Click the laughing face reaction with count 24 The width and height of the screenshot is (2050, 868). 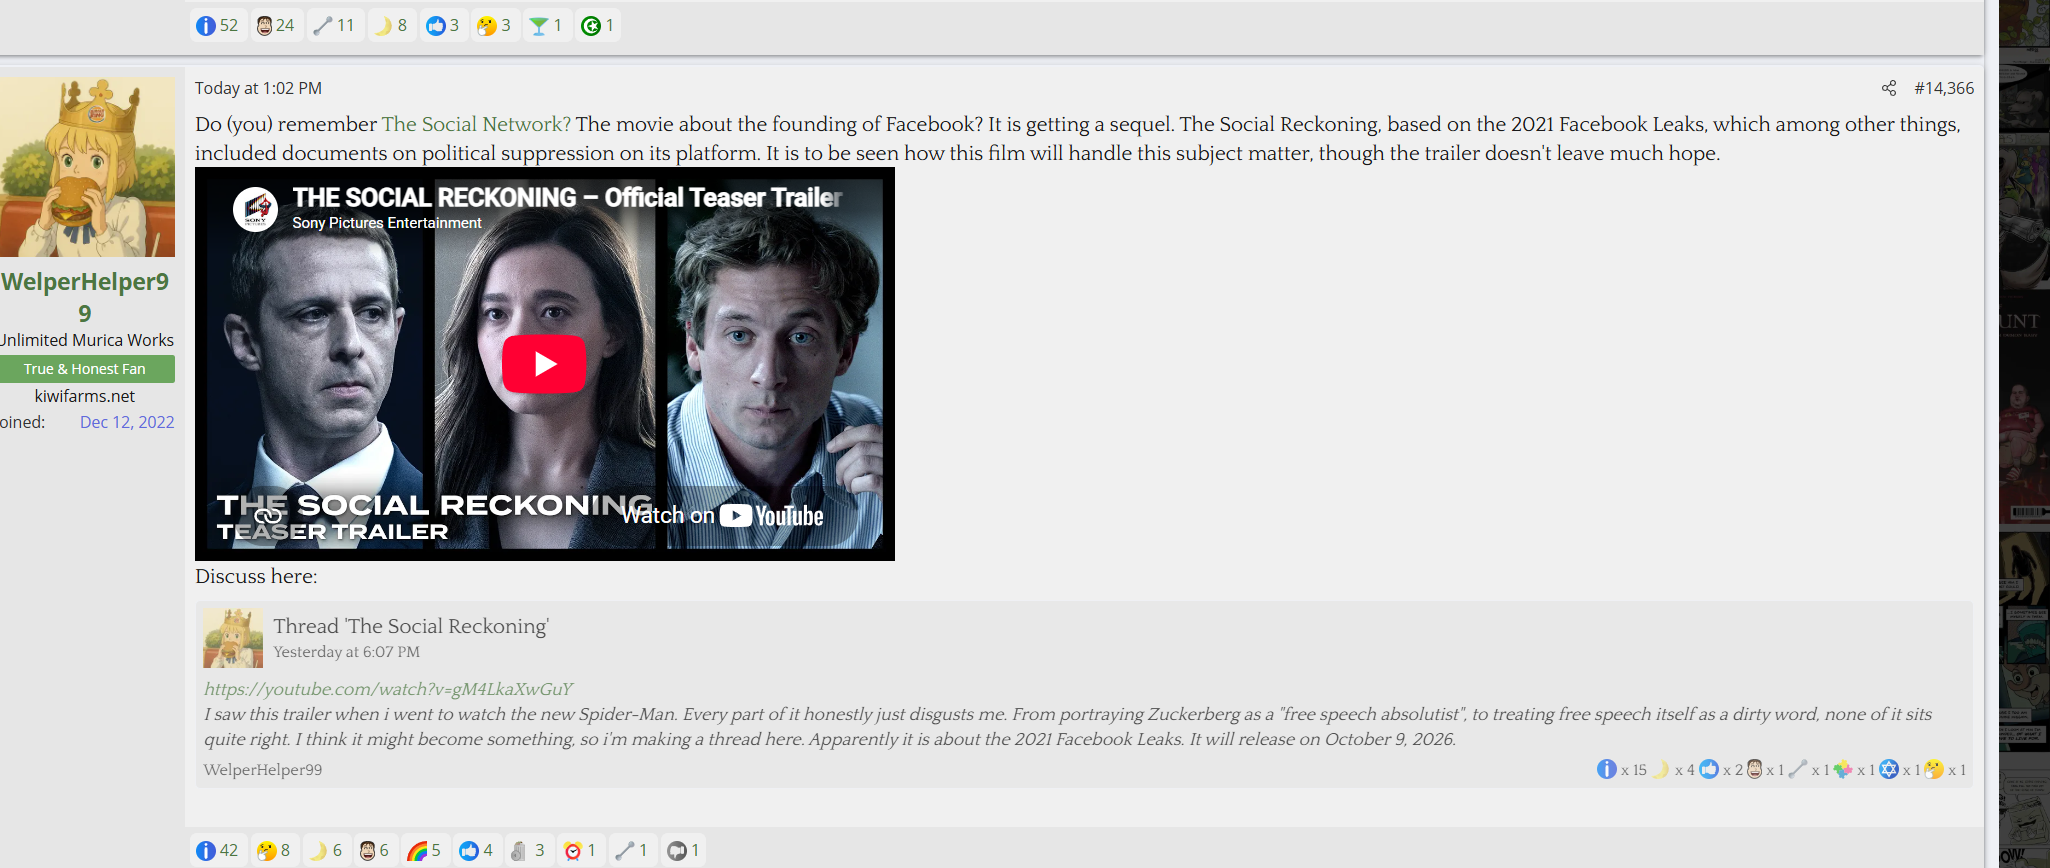274,25
